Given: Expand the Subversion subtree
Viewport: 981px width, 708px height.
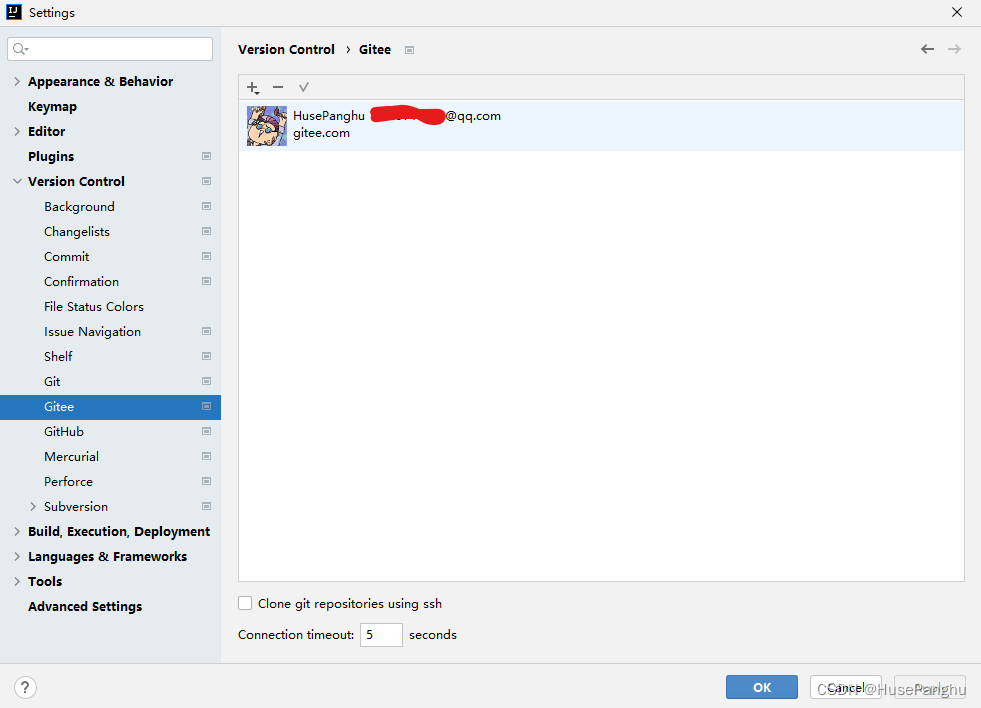Looking at the screenshot, I should pos(33,507).
